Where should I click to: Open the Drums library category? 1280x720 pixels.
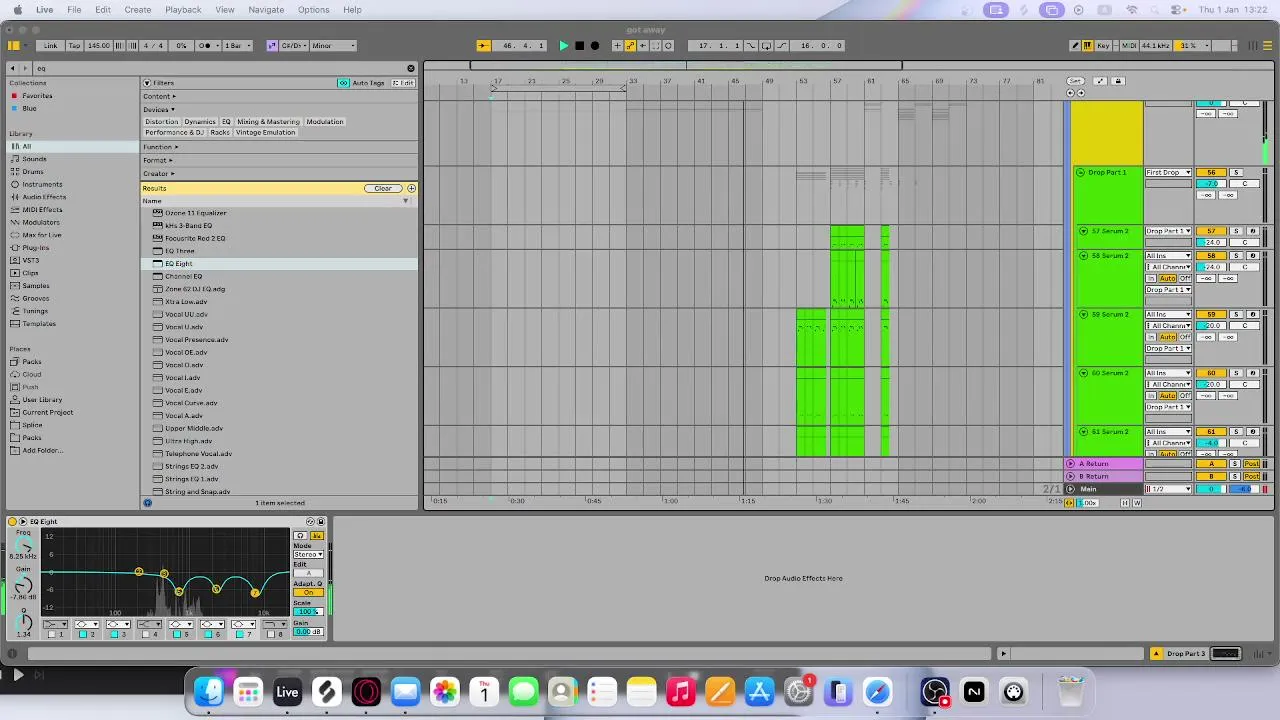point(33,172)
